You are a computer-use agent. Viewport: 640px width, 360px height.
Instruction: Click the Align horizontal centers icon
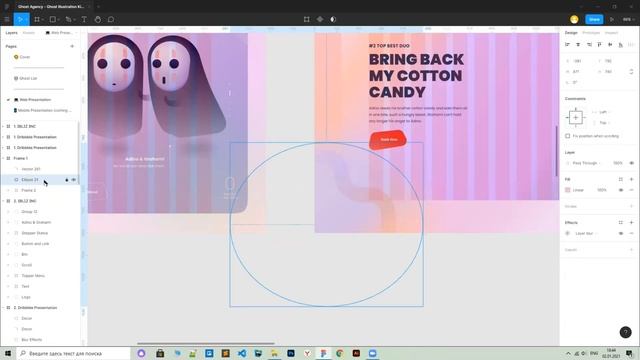coord(578,44)
